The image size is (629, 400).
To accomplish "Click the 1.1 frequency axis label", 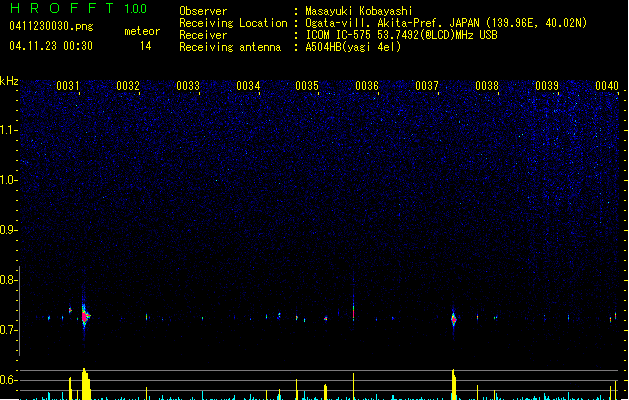I will [9, 130].
